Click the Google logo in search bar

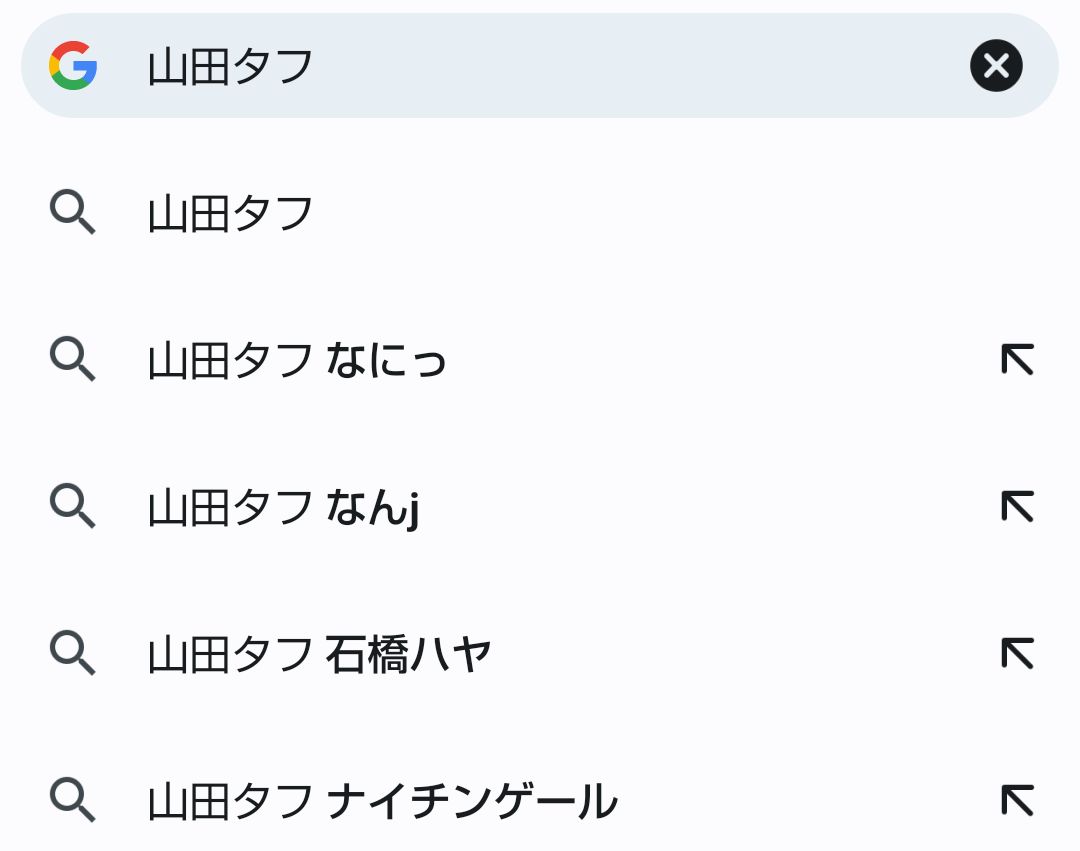[x=73, y=65]
